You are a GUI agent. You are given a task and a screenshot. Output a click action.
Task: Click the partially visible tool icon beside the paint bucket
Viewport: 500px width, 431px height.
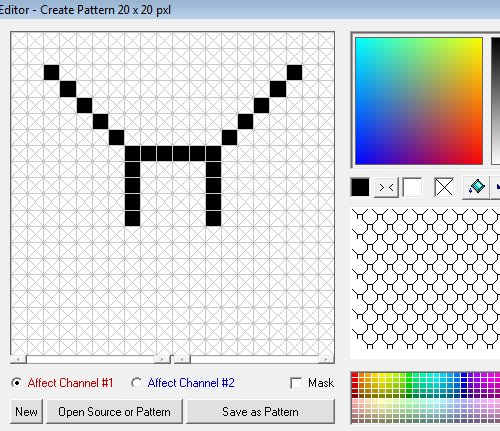pyautogui.click(x=496, y=187)
